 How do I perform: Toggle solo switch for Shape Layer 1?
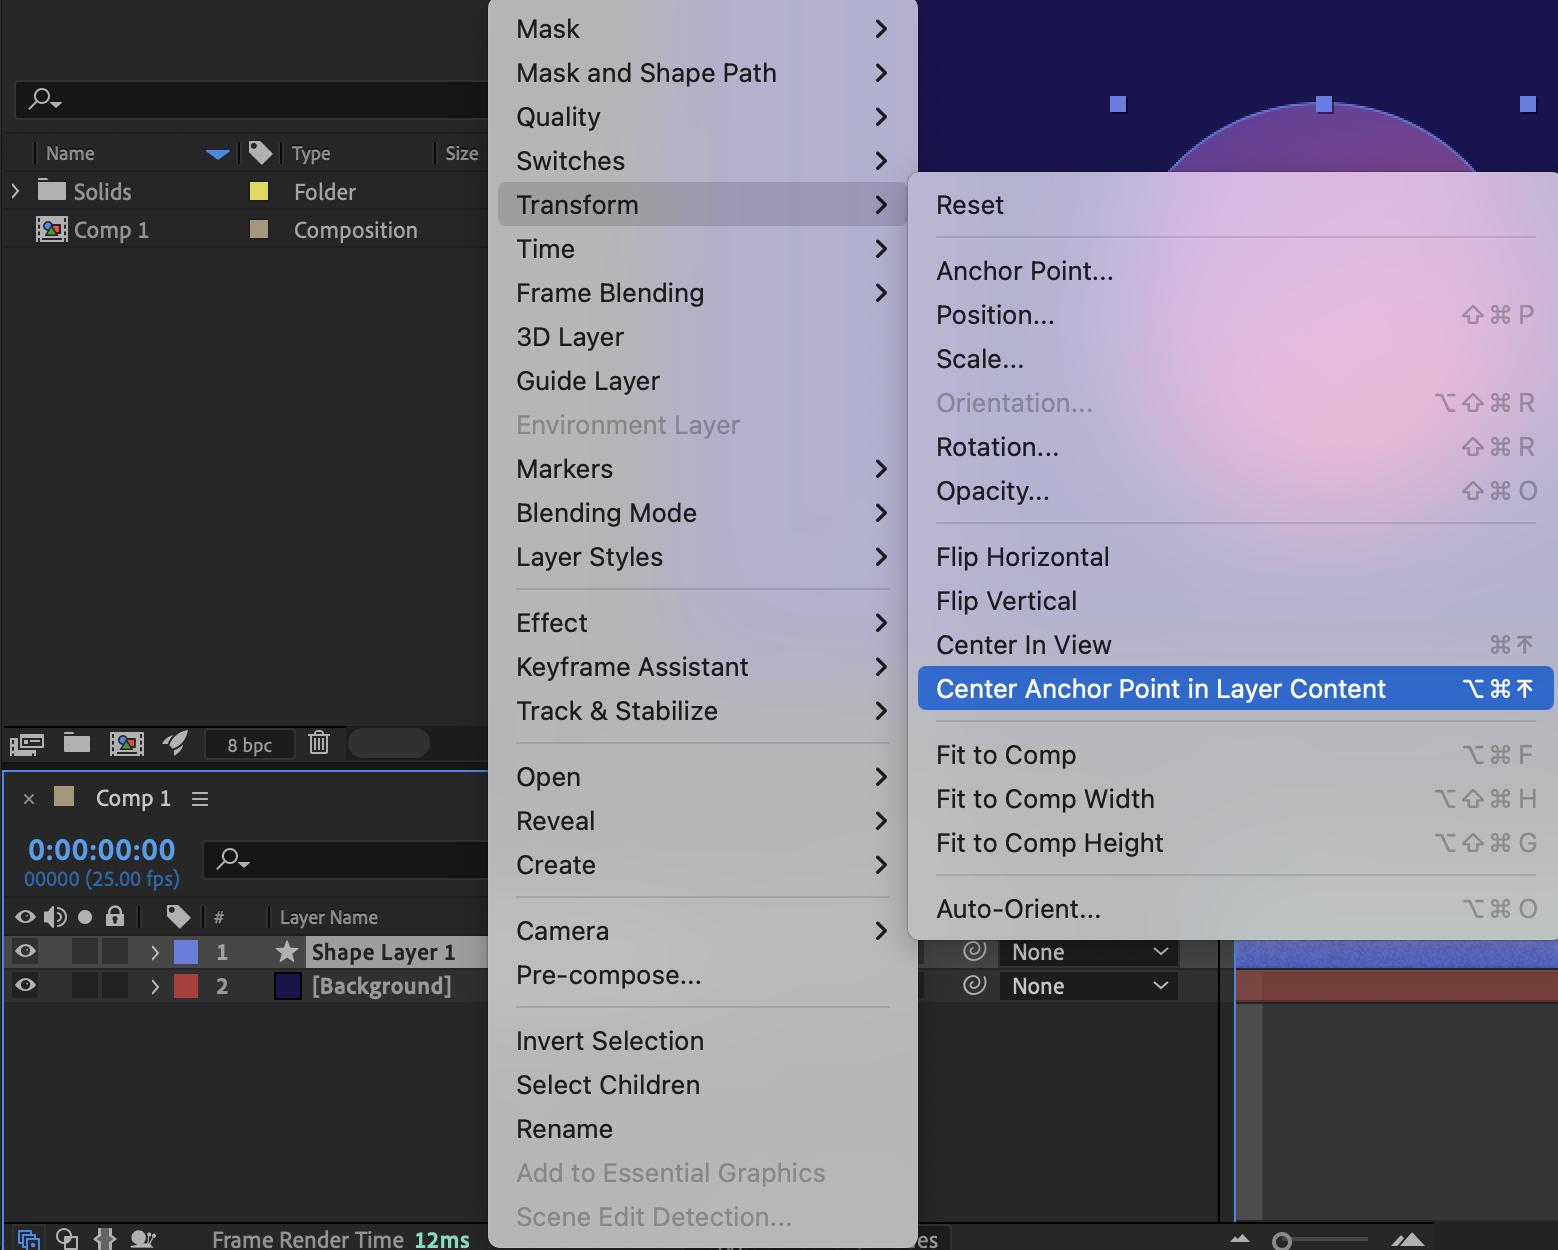(x=85, y=951)
